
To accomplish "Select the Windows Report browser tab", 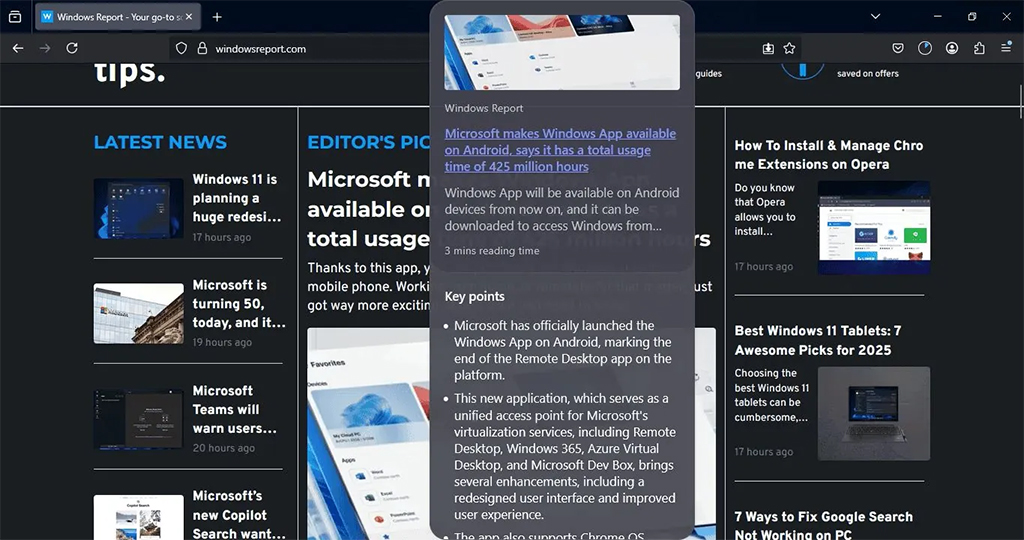I will (x=118, y=17).
